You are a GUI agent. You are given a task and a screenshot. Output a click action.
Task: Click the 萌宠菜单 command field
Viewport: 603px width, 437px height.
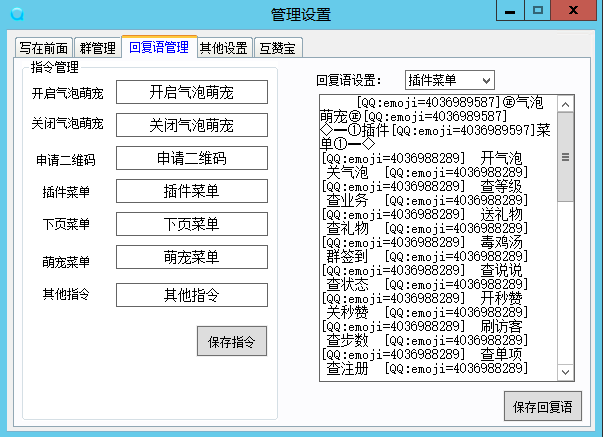191,257
